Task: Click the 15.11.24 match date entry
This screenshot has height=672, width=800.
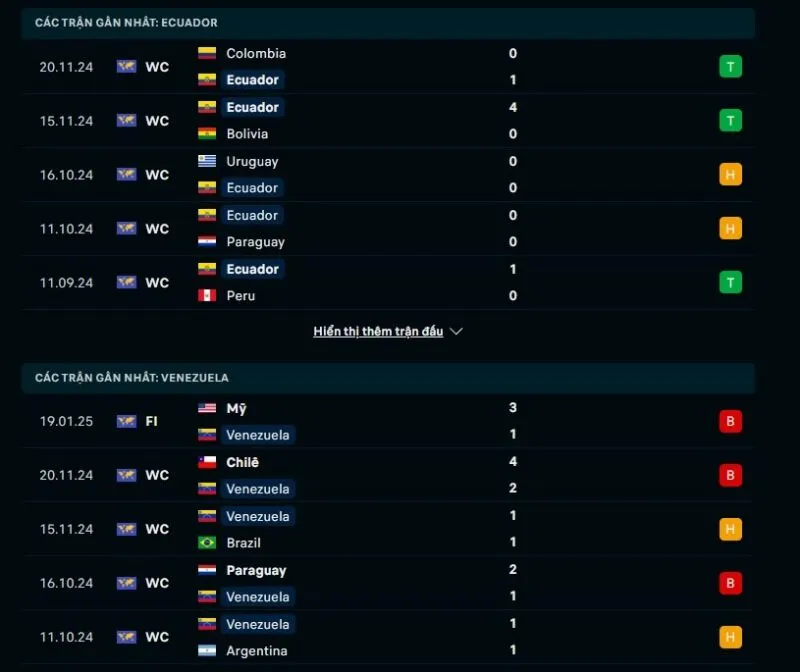Action: 66,120
